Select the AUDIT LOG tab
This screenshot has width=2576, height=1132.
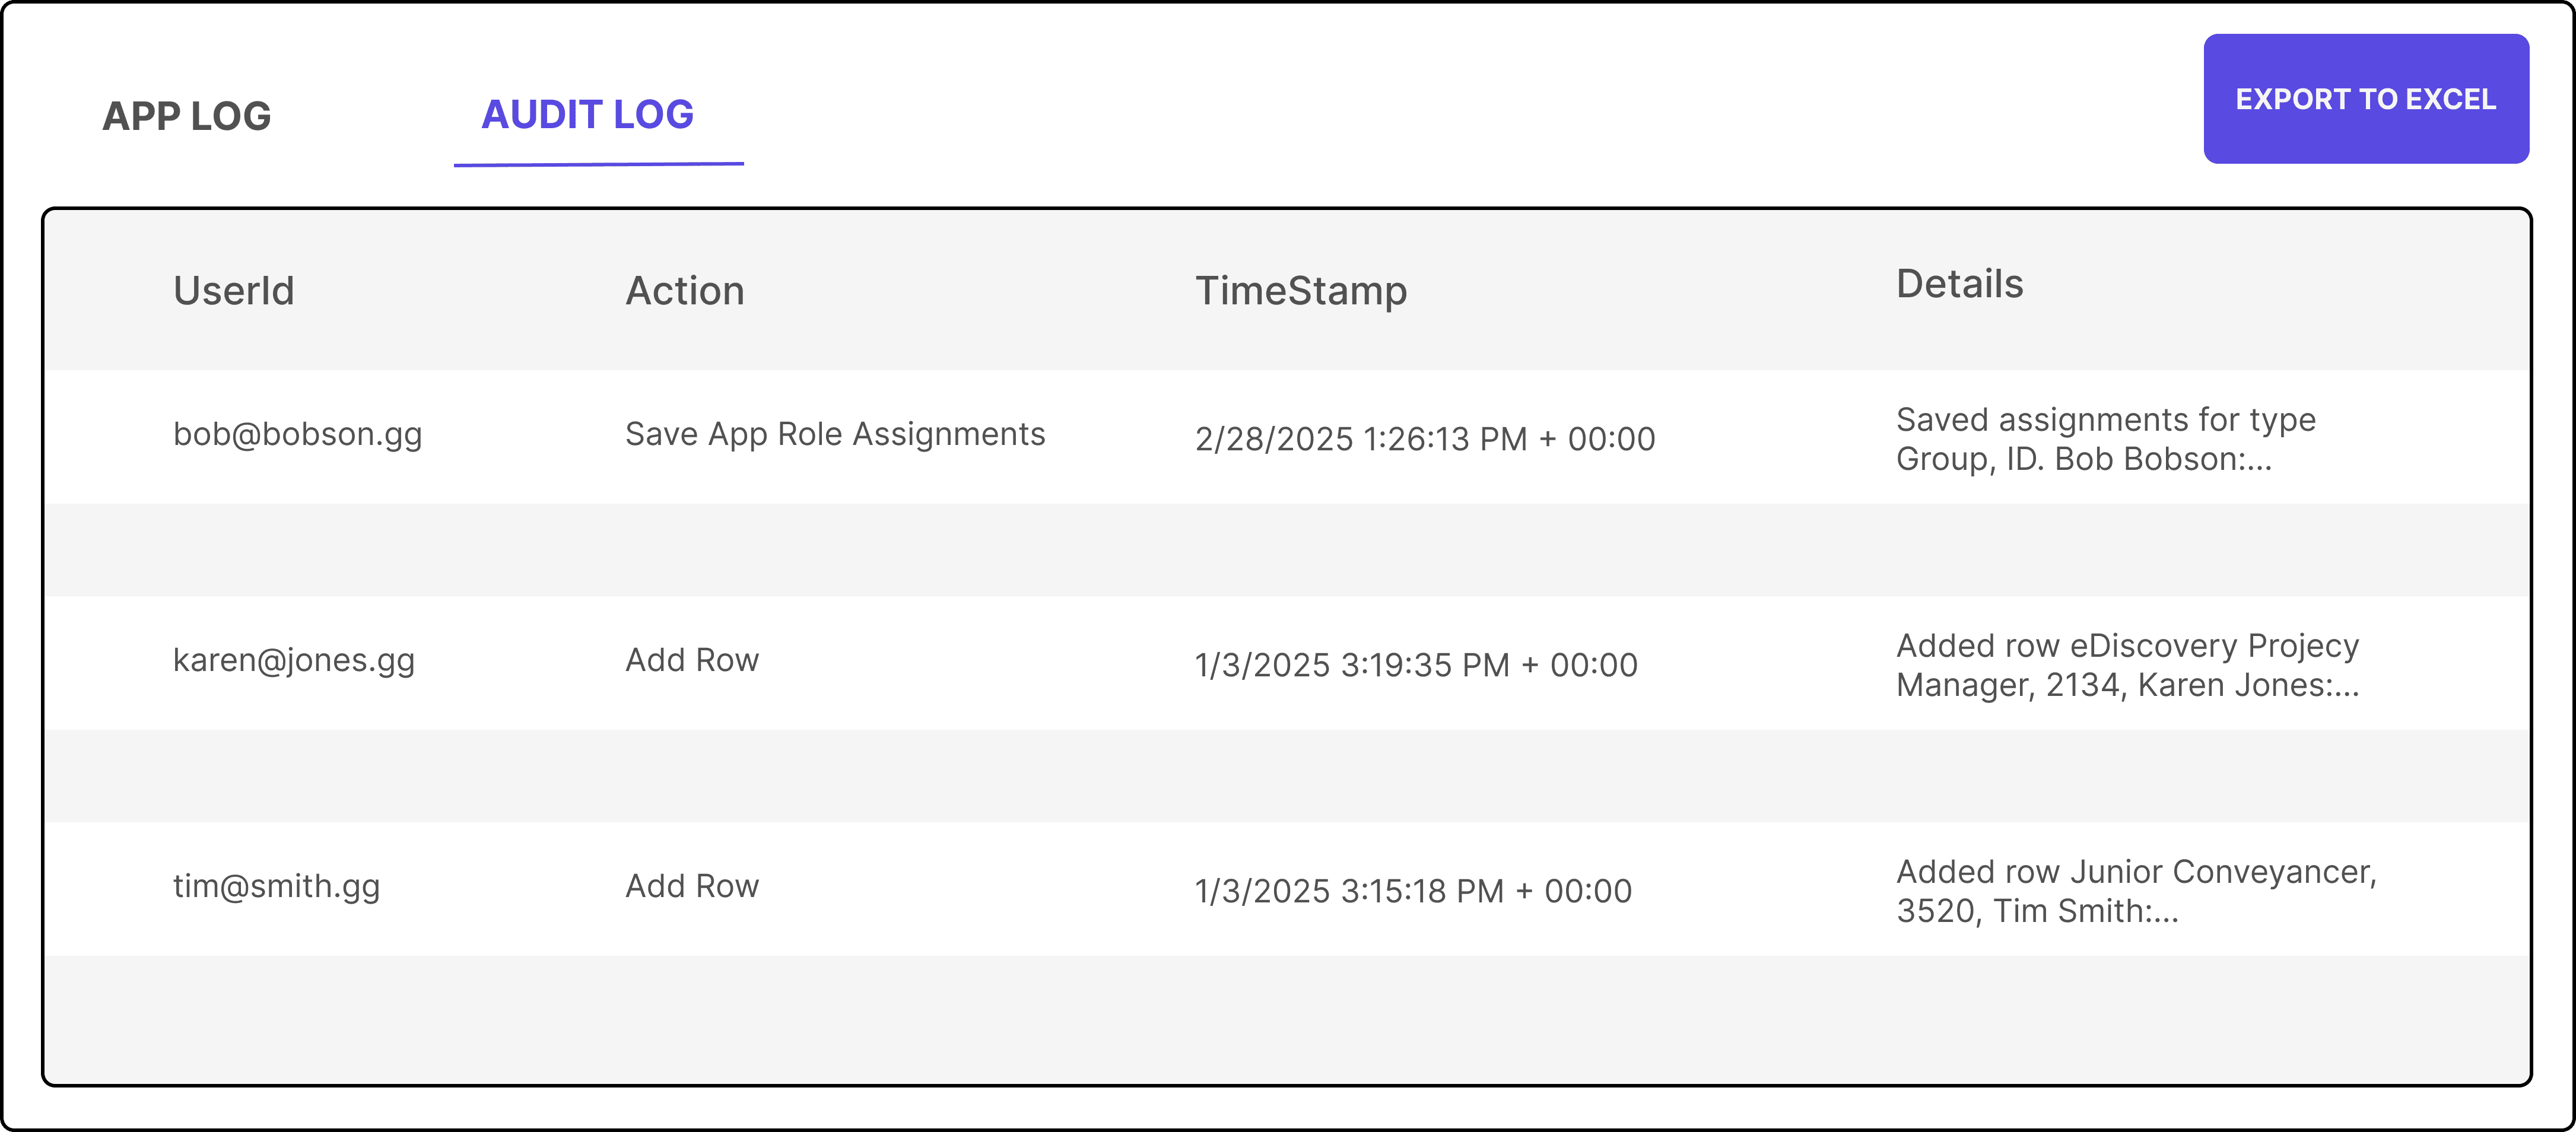pos(588,114)
